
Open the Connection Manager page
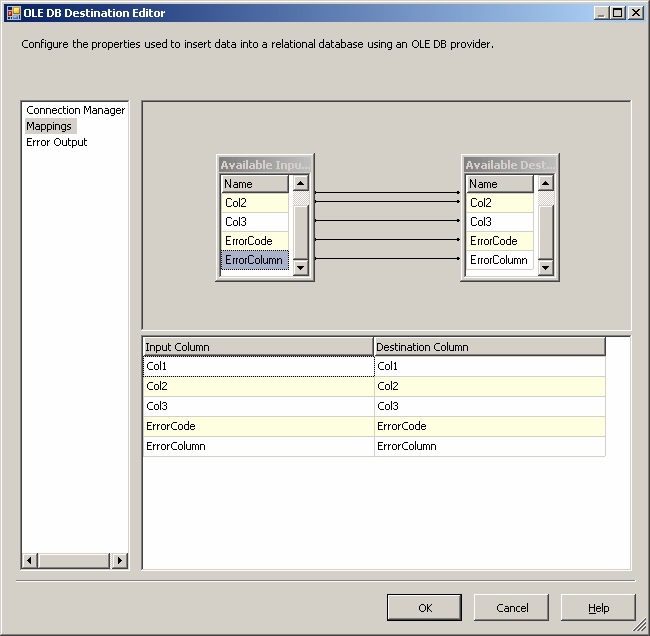[75, 110]
